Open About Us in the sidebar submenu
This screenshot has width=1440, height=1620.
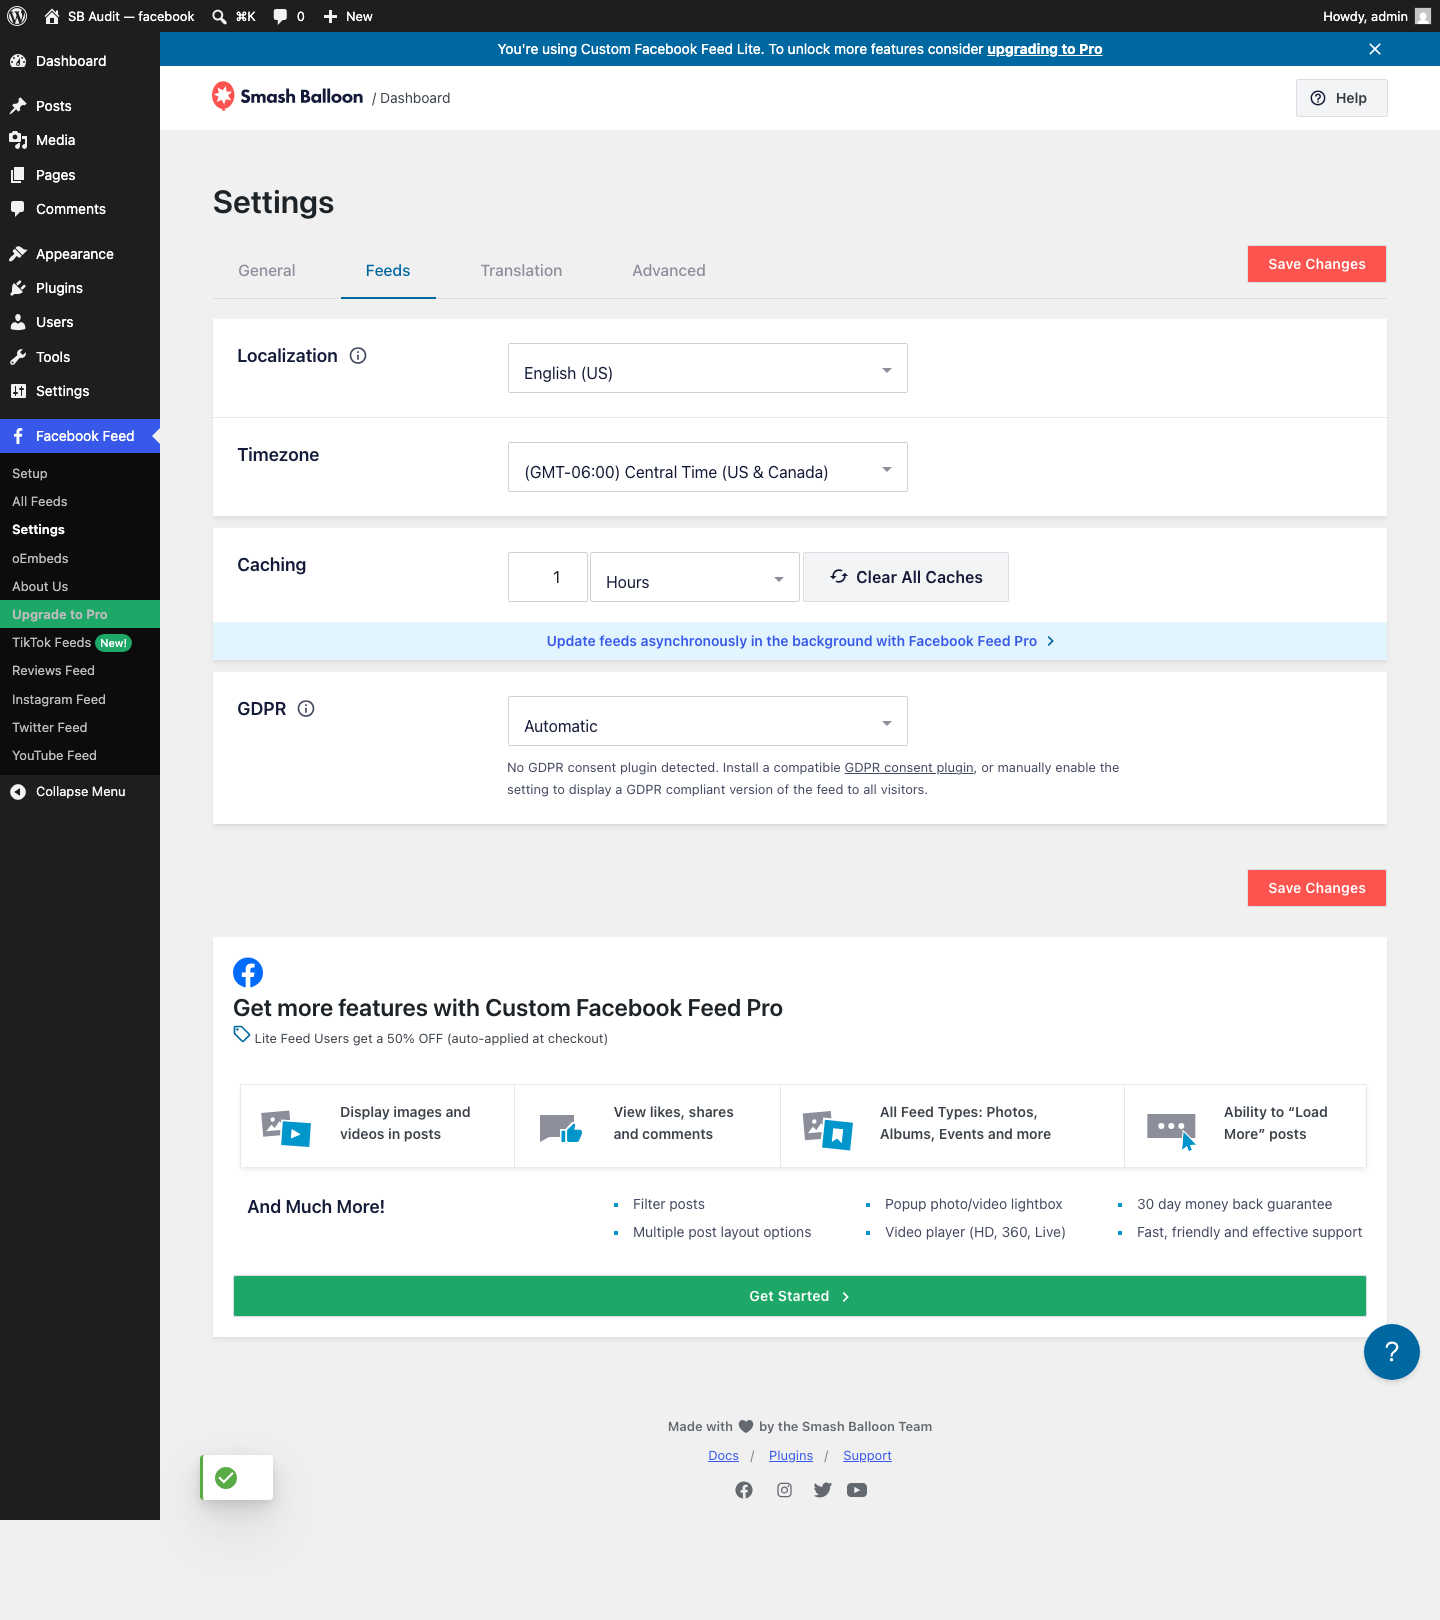(40, 587)
